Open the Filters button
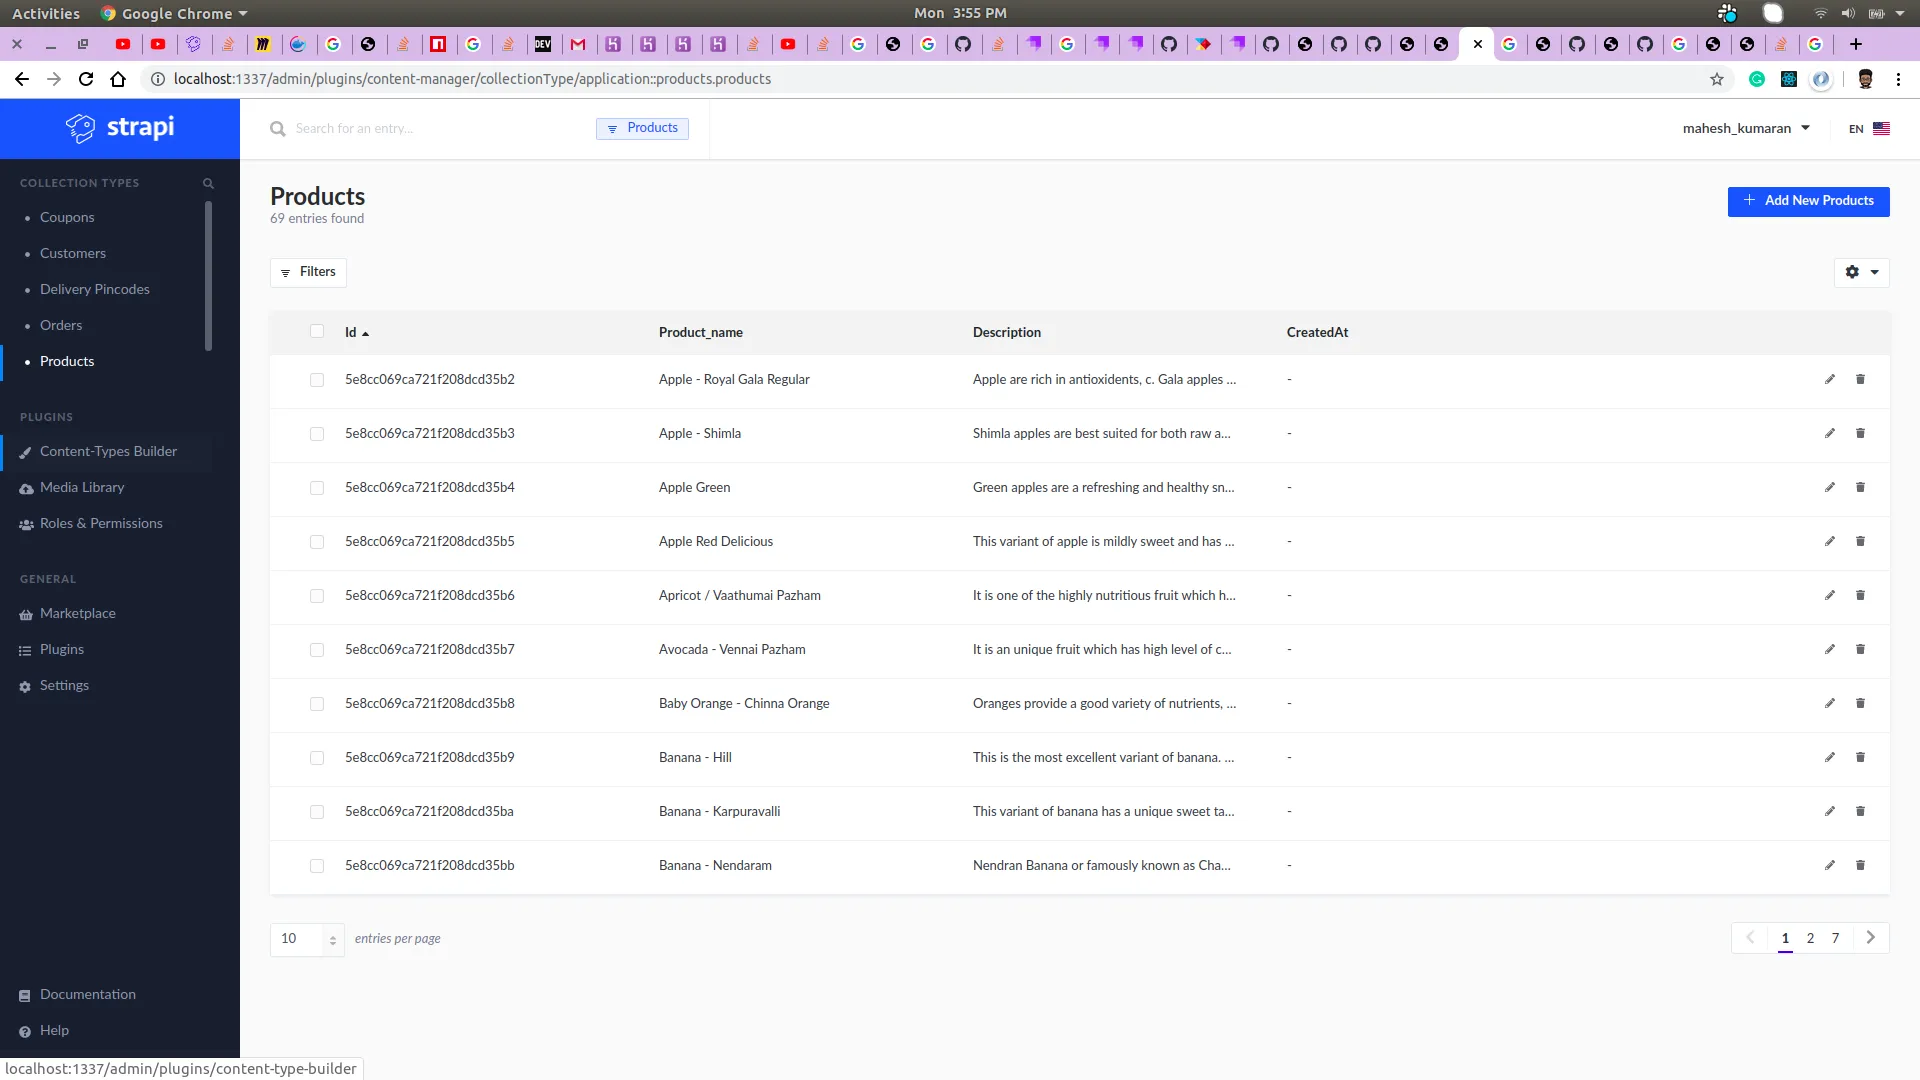The image size is (1920, 1080). [x=308, y=272]
